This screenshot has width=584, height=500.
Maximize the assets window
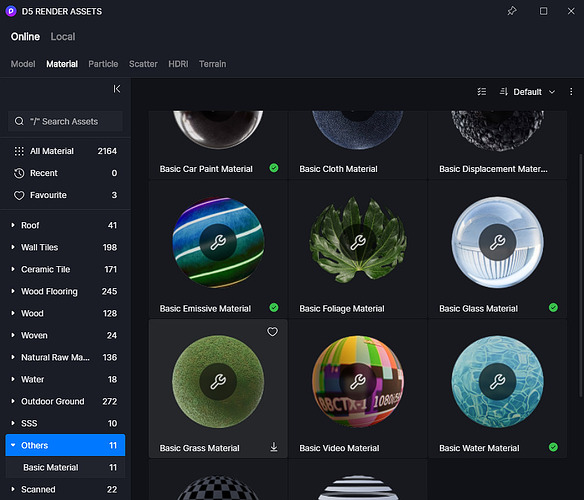click(543, 11)
